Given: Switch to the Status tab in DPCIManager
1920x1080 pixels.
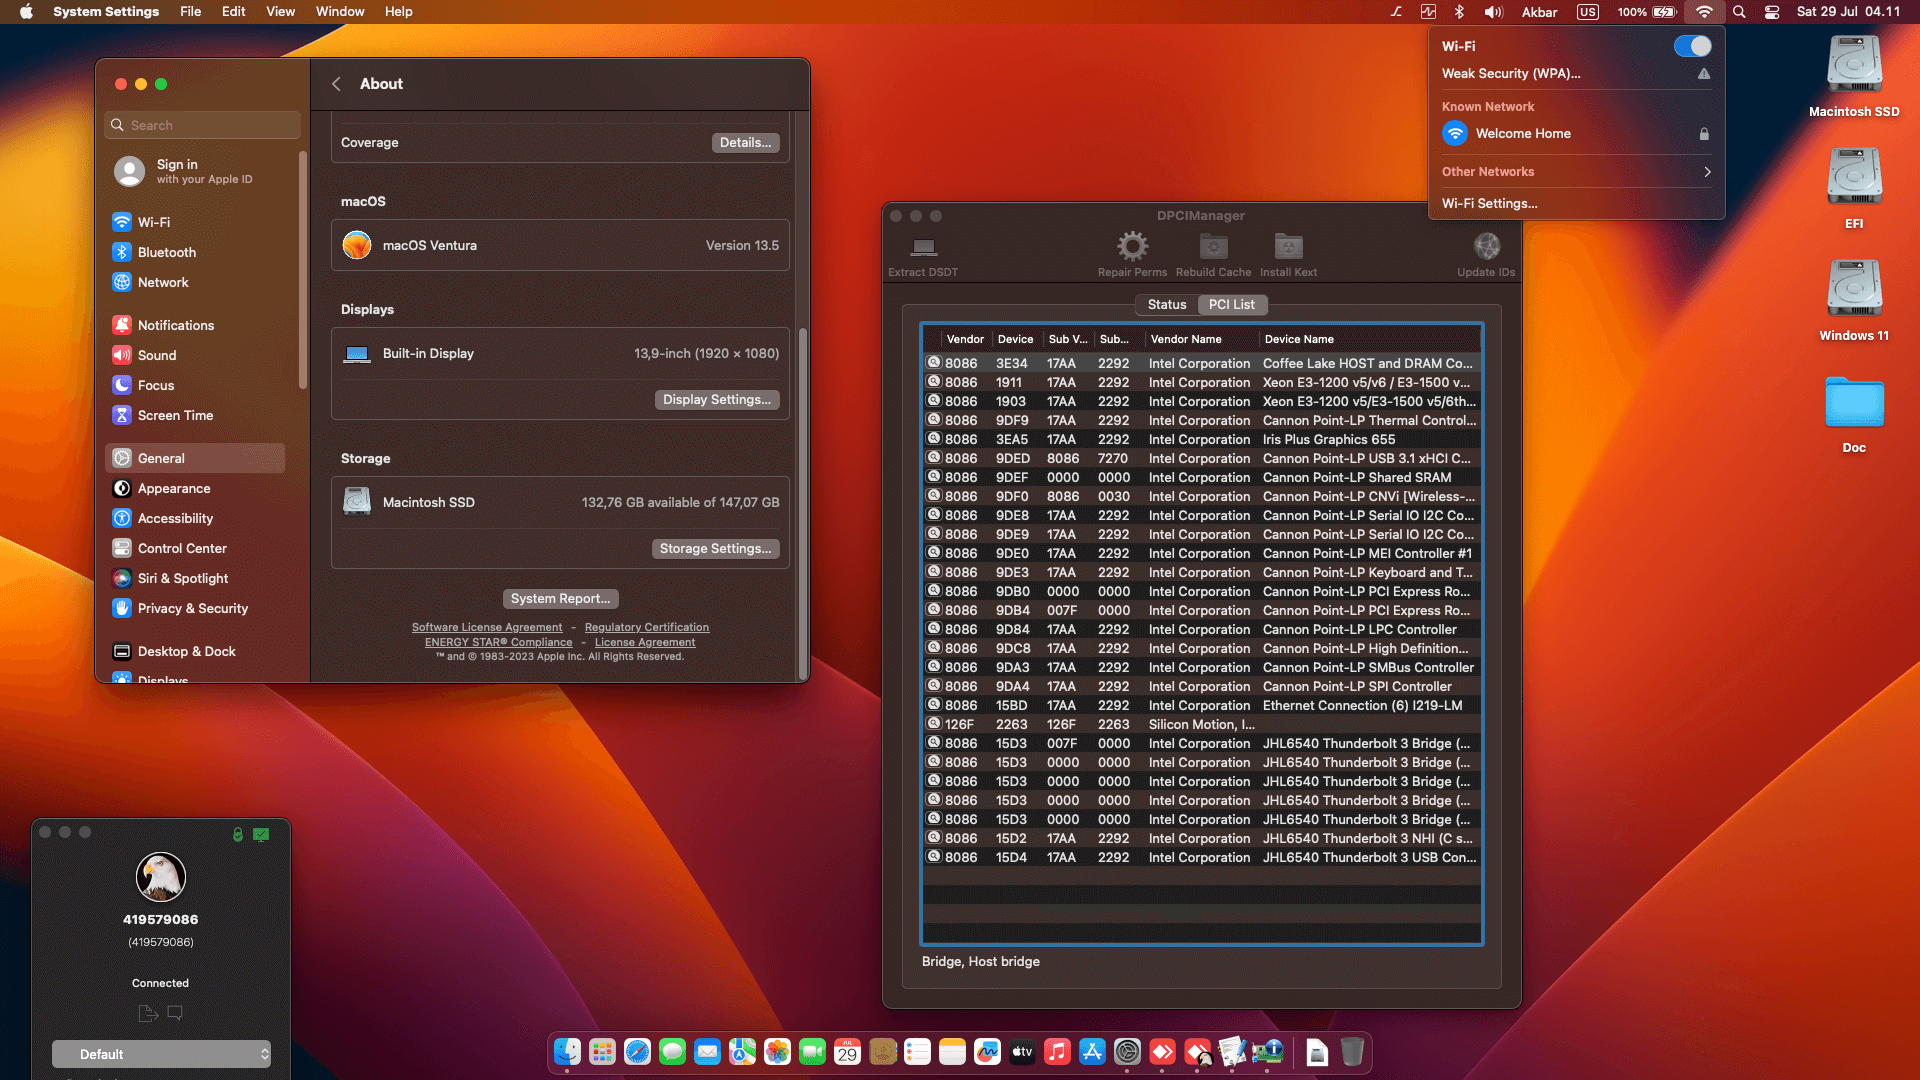Looking at the screenshot, I should pyautogui.click(x=1166, y=305).
